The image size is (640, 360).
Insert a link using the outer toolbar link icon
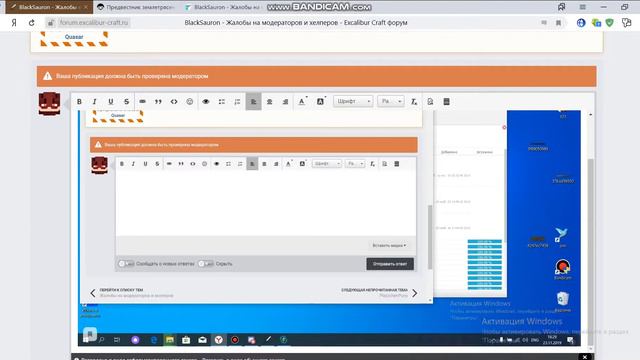coord(142,102)
